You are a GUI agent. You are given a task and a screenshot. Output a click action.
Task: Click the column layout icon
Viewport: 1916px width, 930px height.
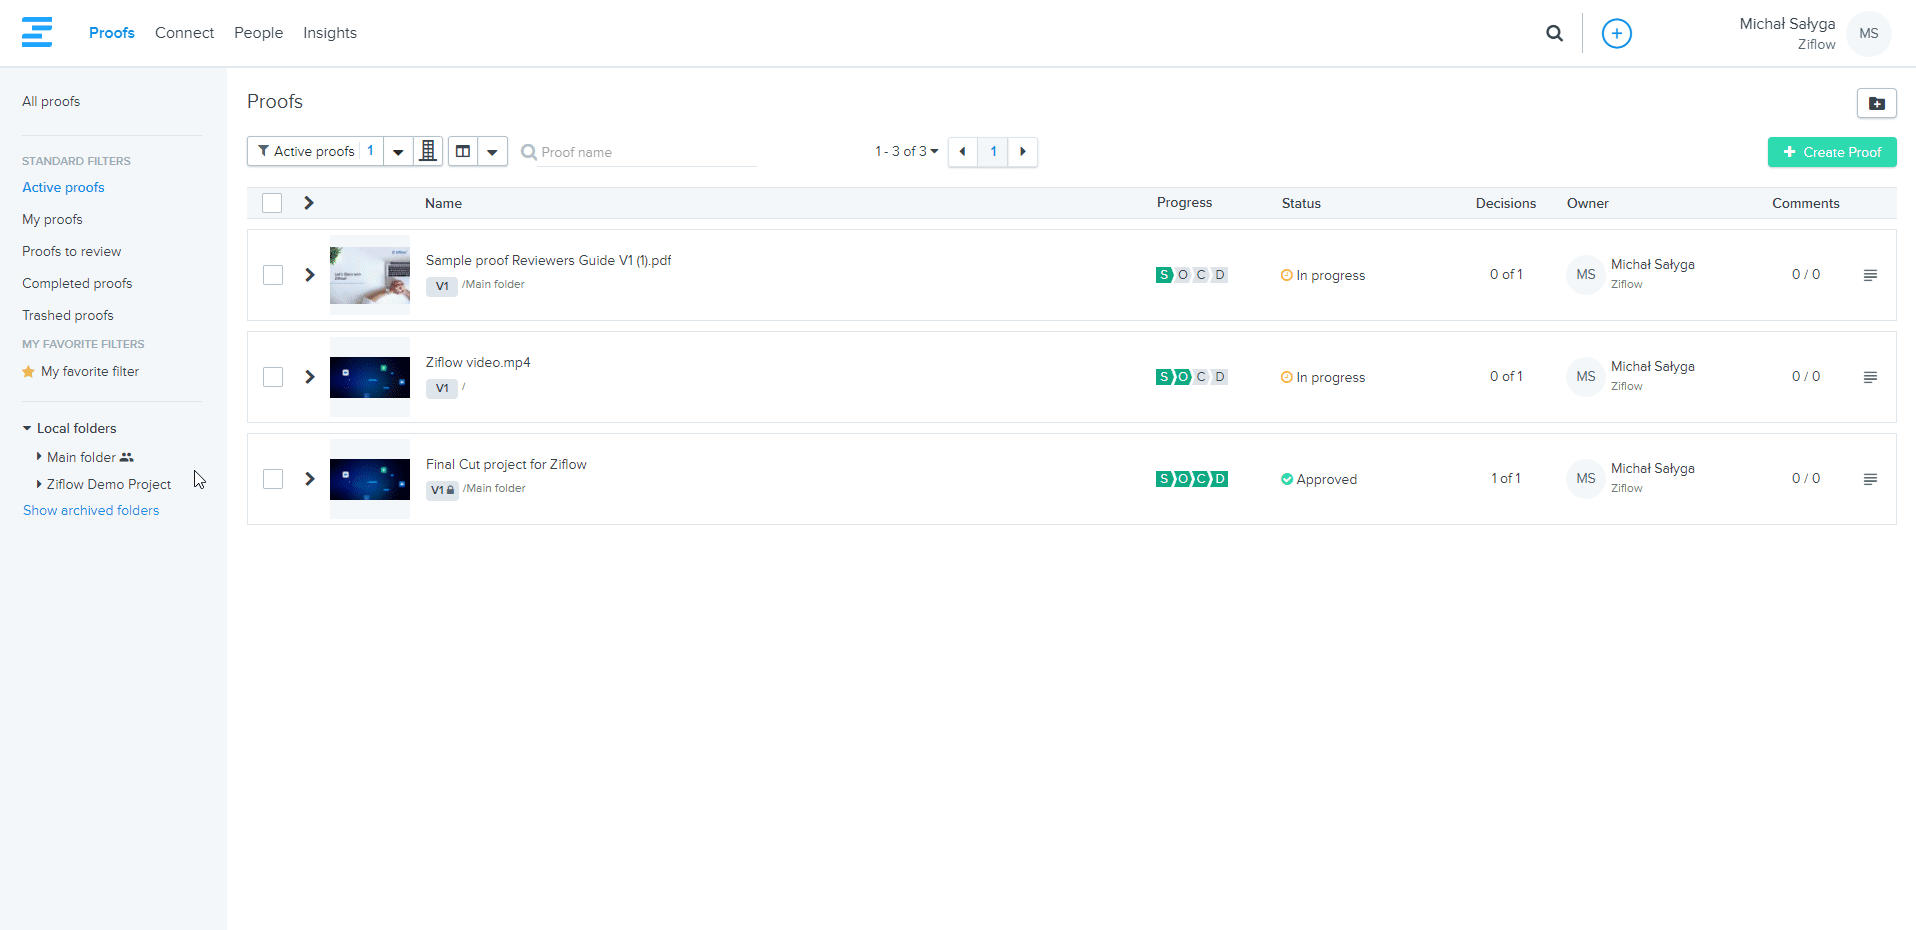click(463, 151)
